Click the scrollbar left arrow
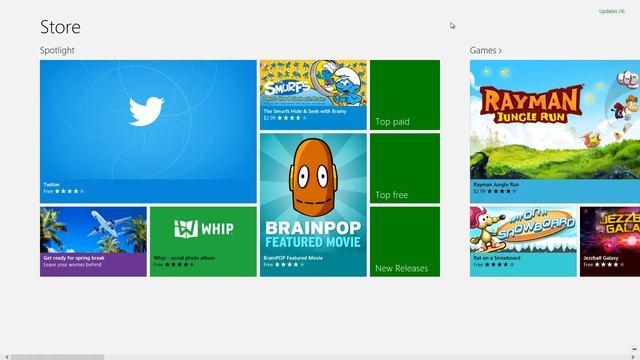The image size is (640, 360). click(x=6, y=357)
